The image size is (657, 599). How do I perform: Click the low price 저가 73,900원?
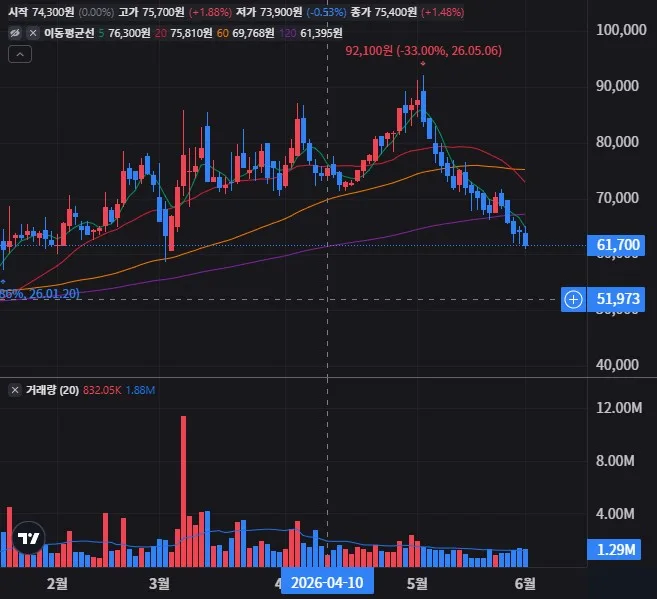coord(269,12)
